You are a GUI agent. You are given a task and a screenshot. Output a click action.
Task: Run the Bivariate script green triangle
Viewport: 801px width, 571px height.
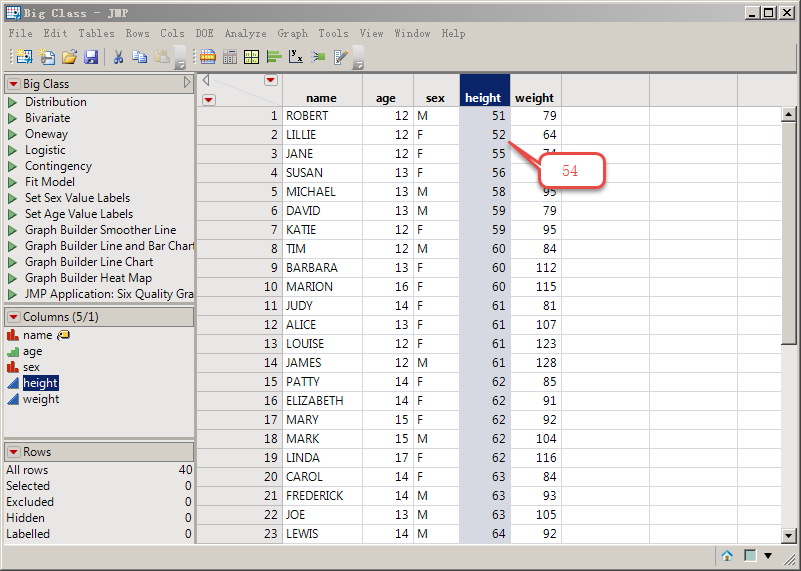point(13,118)
